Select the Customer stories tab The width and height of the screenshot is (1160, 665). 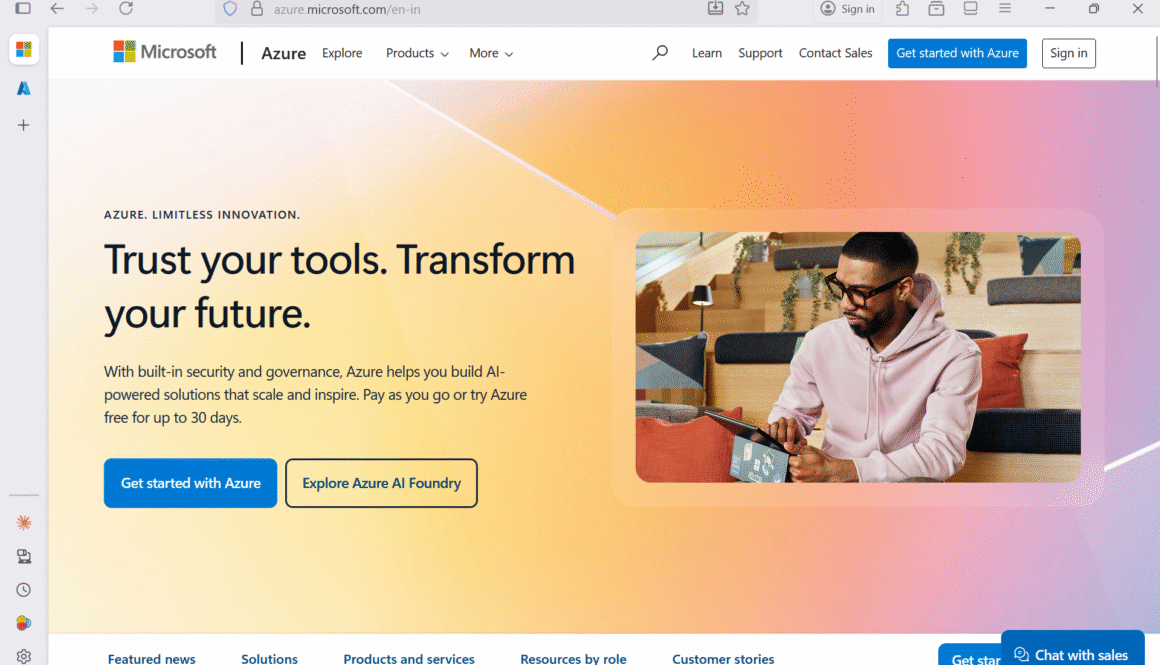click(x=723, y=658)
